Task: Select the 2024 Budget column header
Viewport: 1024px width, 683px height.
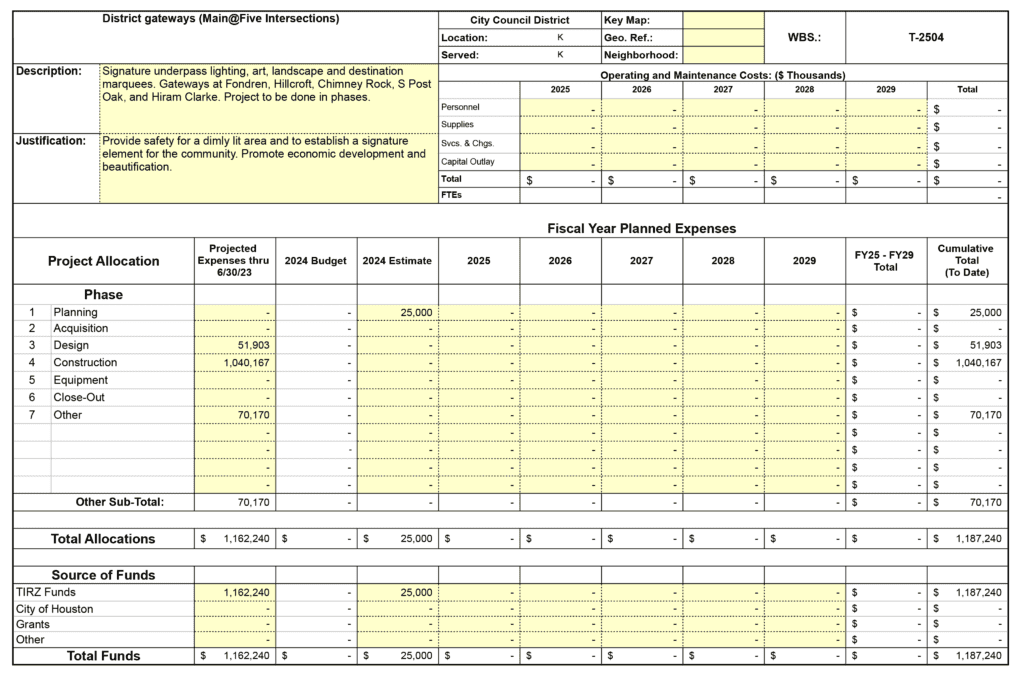Action: coord(315,261)
